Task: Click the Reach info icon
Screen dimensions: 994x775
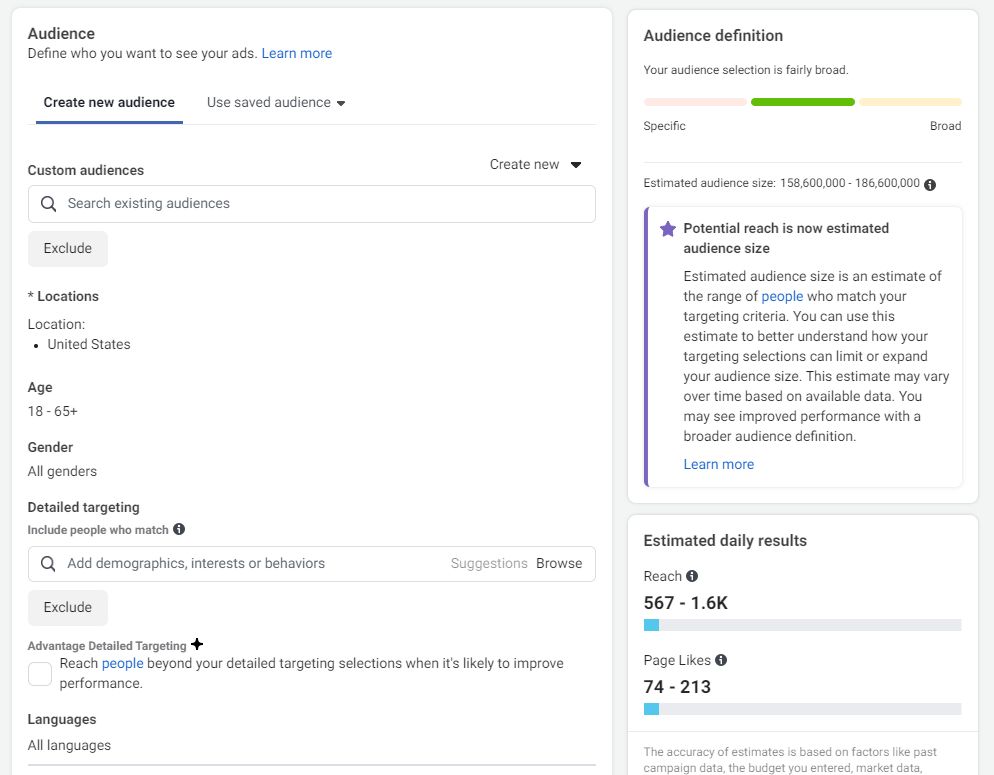Action: (x=692, y=575)
